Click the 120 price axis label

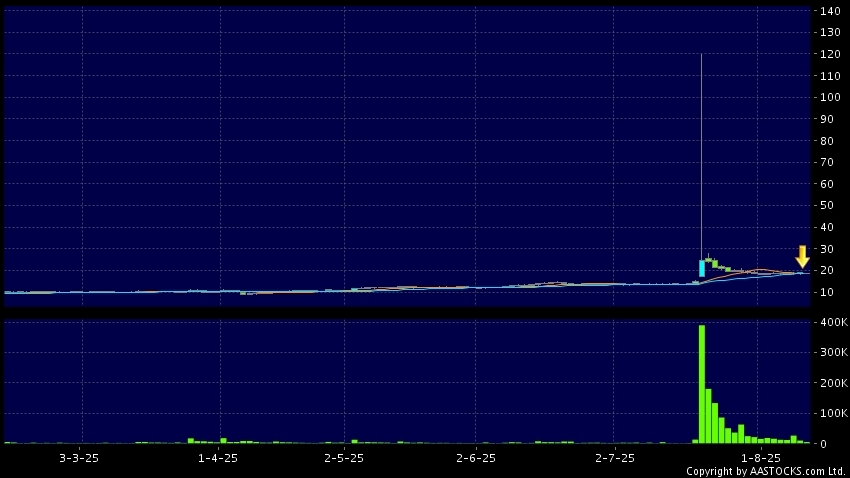(830, 54)
